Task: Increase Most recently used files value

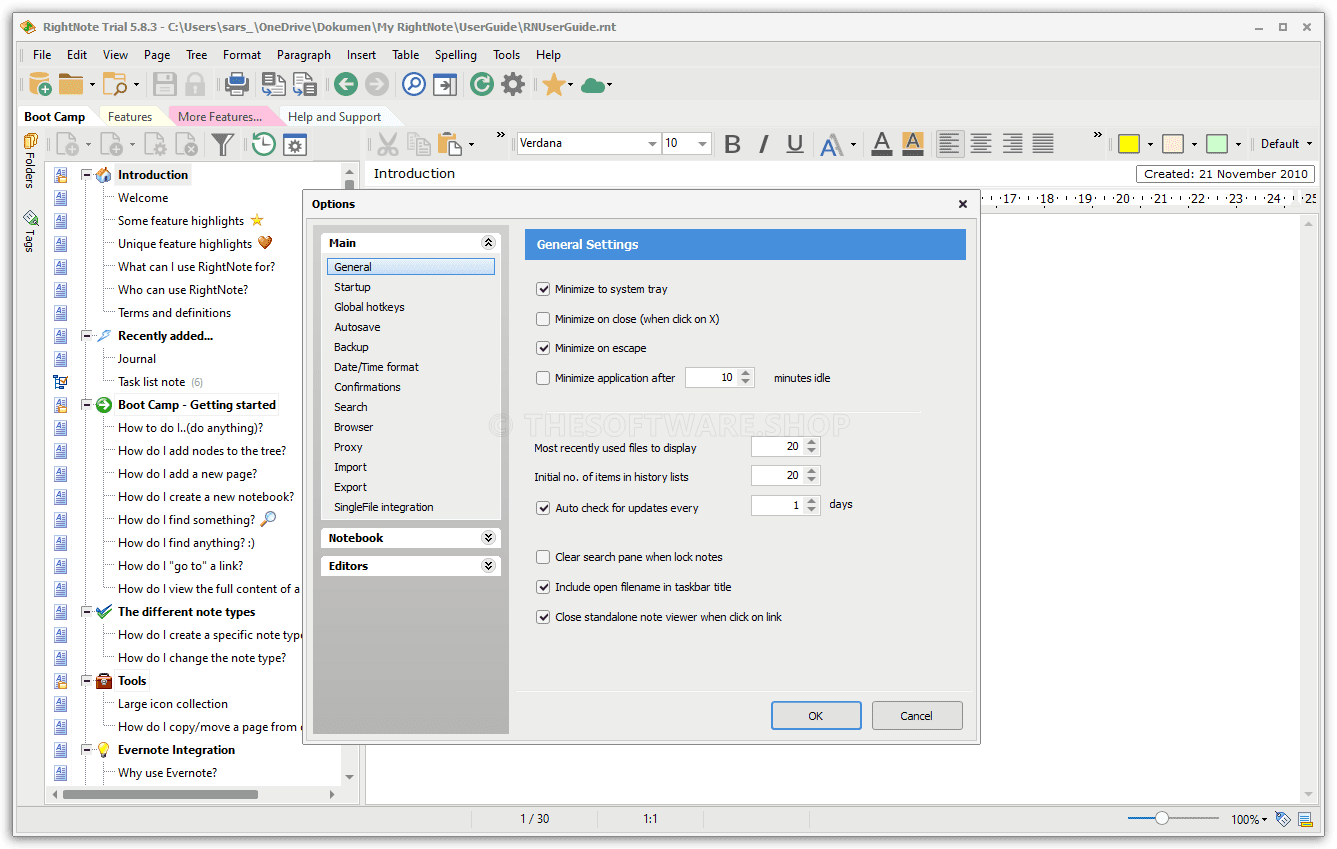Action: pos(811,443)
